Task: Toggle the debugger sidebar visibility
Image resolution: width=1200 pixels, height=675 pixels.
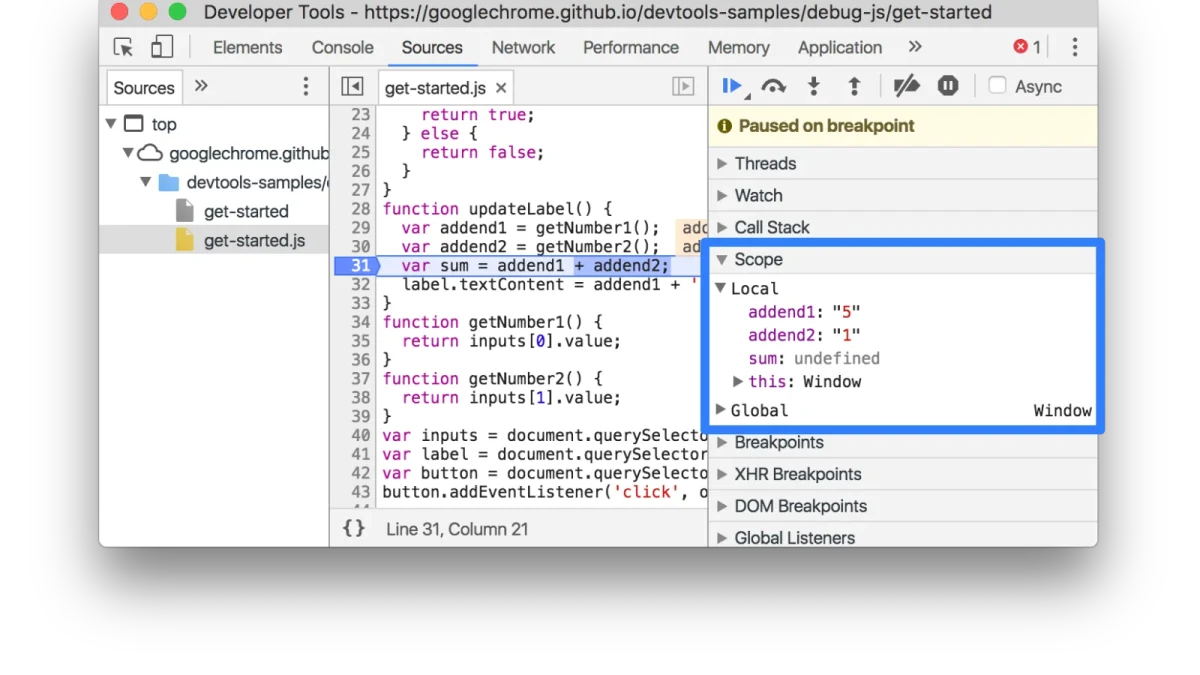Action: click(683, 87)
